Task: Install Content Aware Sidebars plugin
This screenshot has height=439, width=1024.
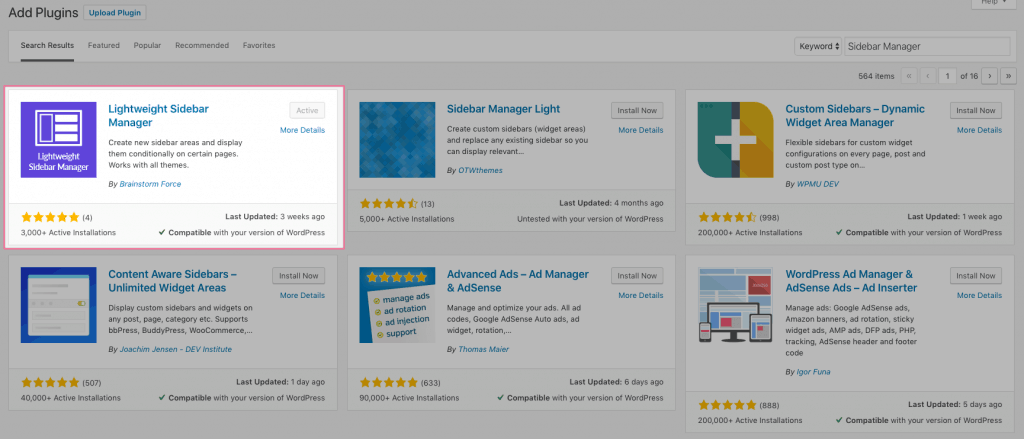Action: pyautogui.click(x=298, y=276)
